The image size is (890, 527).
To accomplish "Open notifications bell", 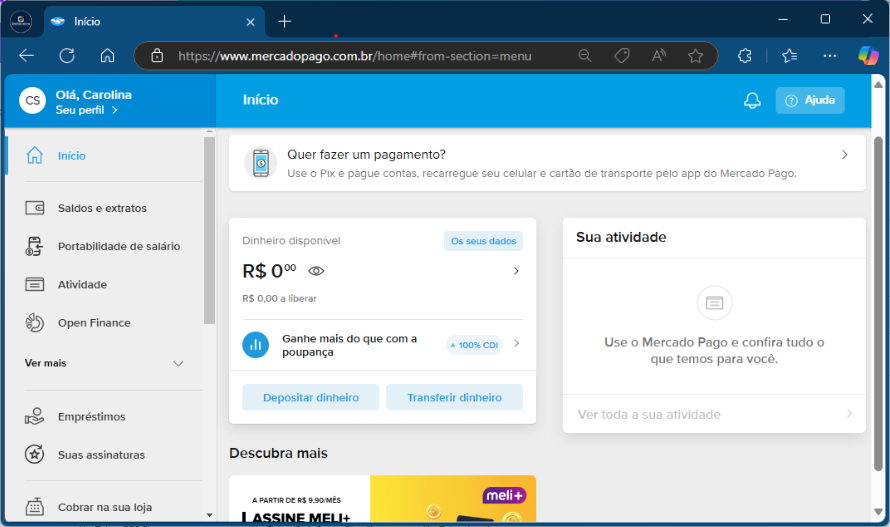I will pyautogui.click(x=752, y=101).
